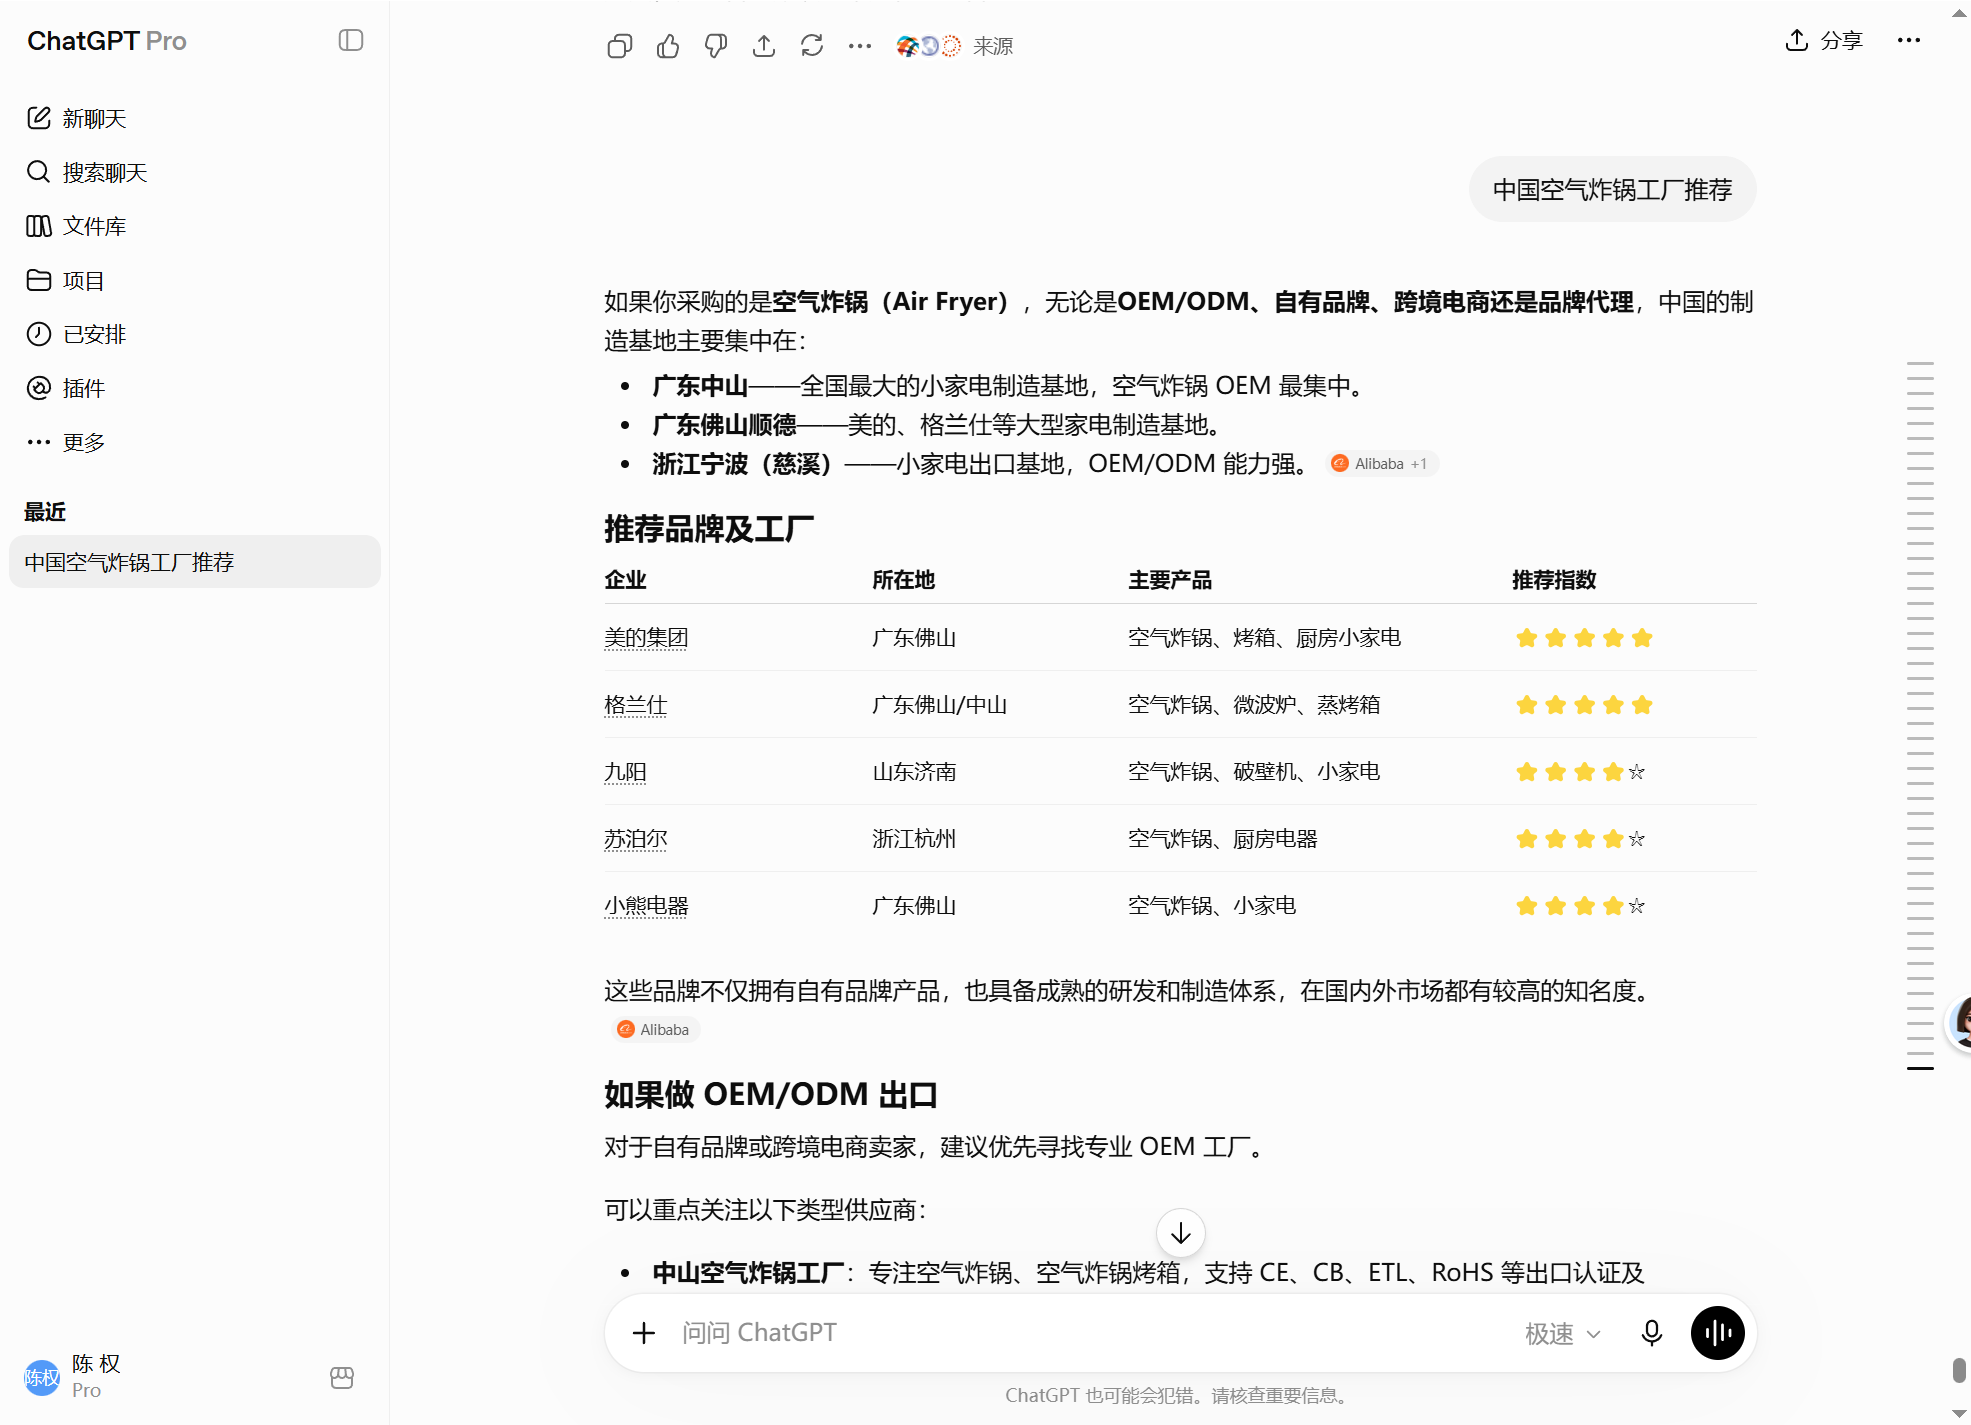Give a thumbs down to the response
1971x1425 pixels.
pos(716,46)
